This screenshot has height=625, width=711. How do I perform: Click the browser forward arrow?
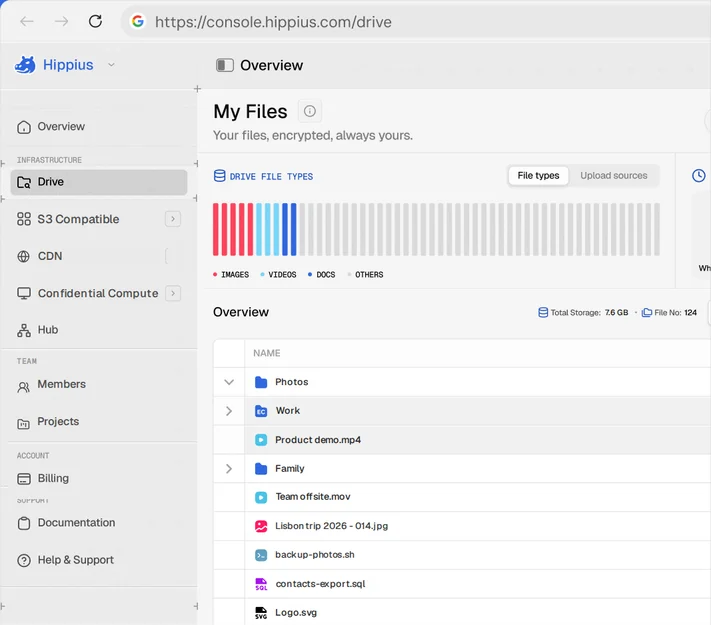(61, 21)
